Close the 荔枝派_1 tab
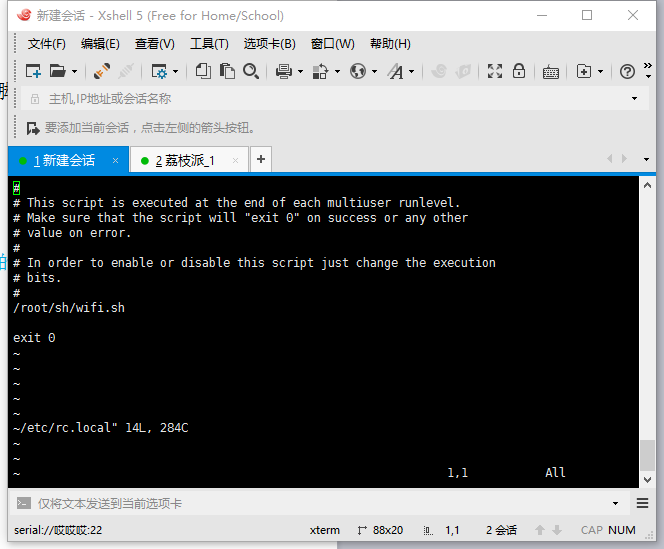Viewport: 664px width, 549px height. pyautogui.click(x=235, y=161)
